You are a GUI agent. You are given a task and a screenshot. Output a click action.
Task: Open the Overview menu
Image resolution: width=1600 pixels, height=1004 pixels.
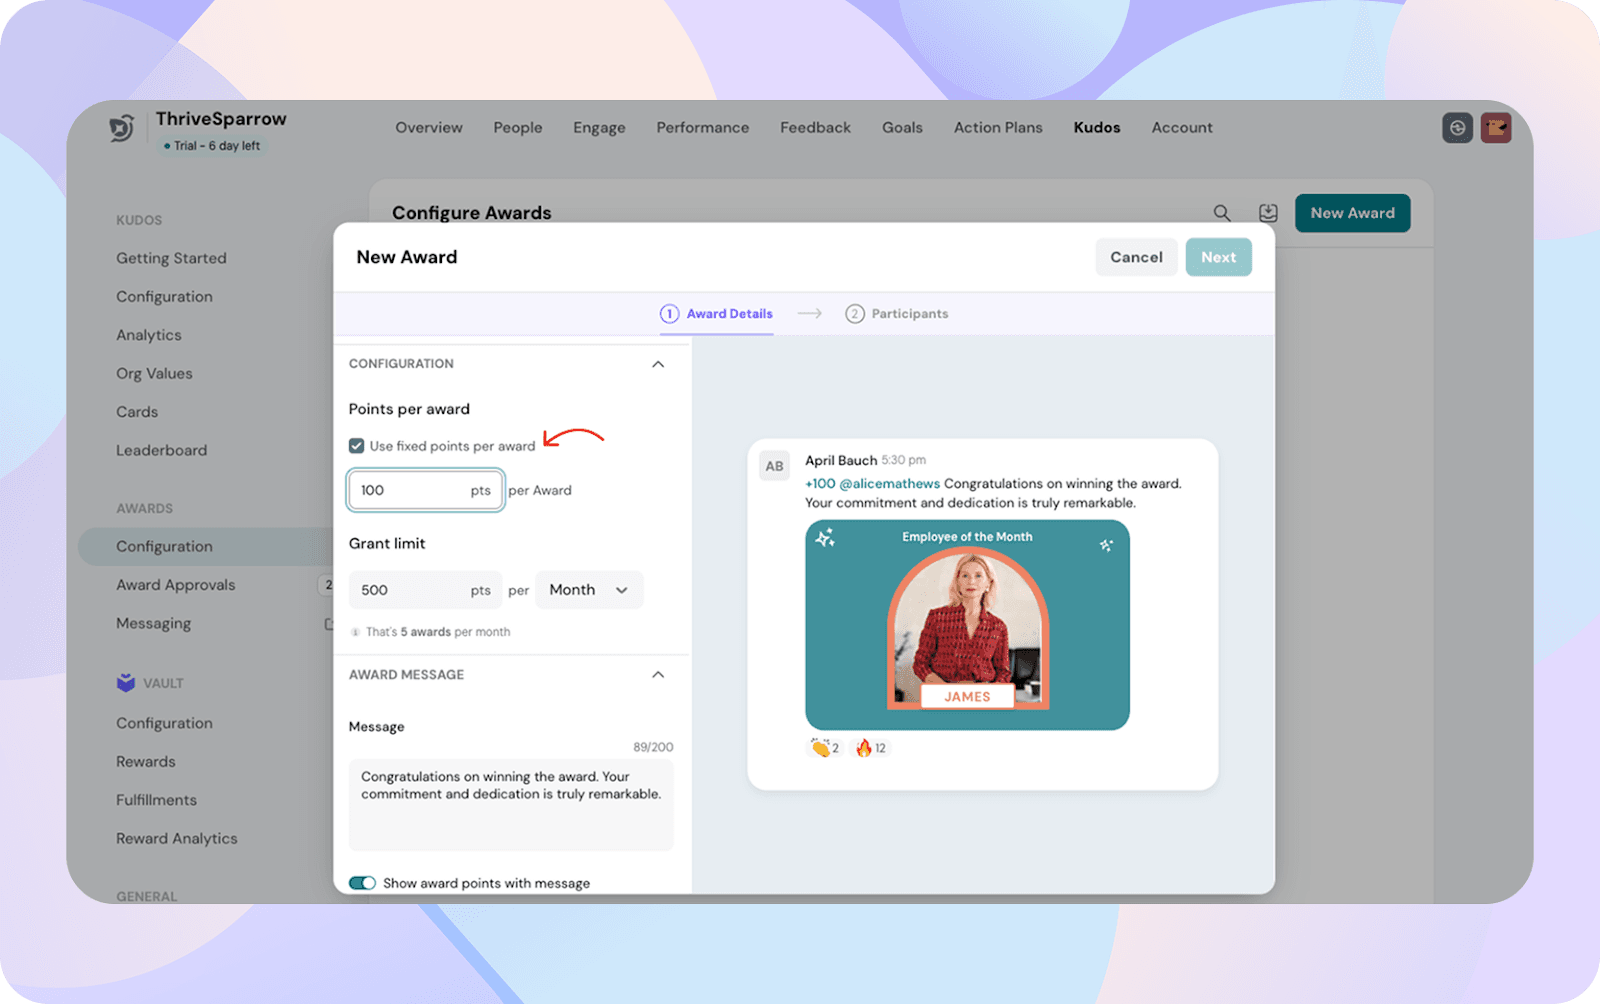click(429, 128)
